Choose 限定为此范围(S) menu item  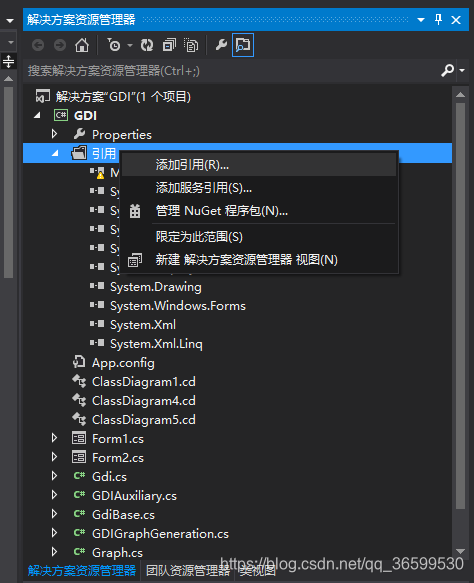[259, 237]
